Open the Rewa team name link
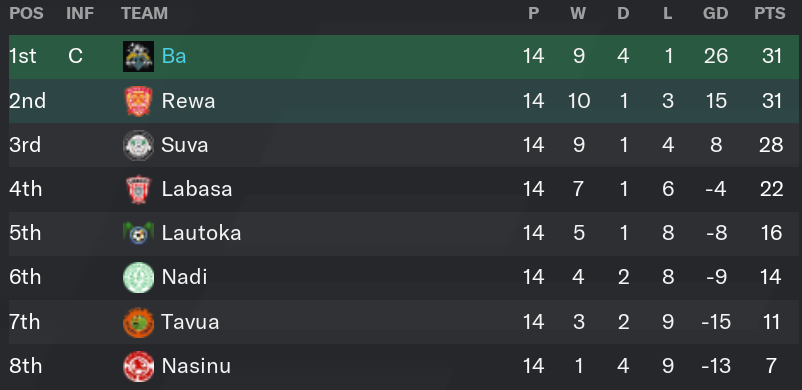Screen dimensions: 802x390 [x=188, y=101]
